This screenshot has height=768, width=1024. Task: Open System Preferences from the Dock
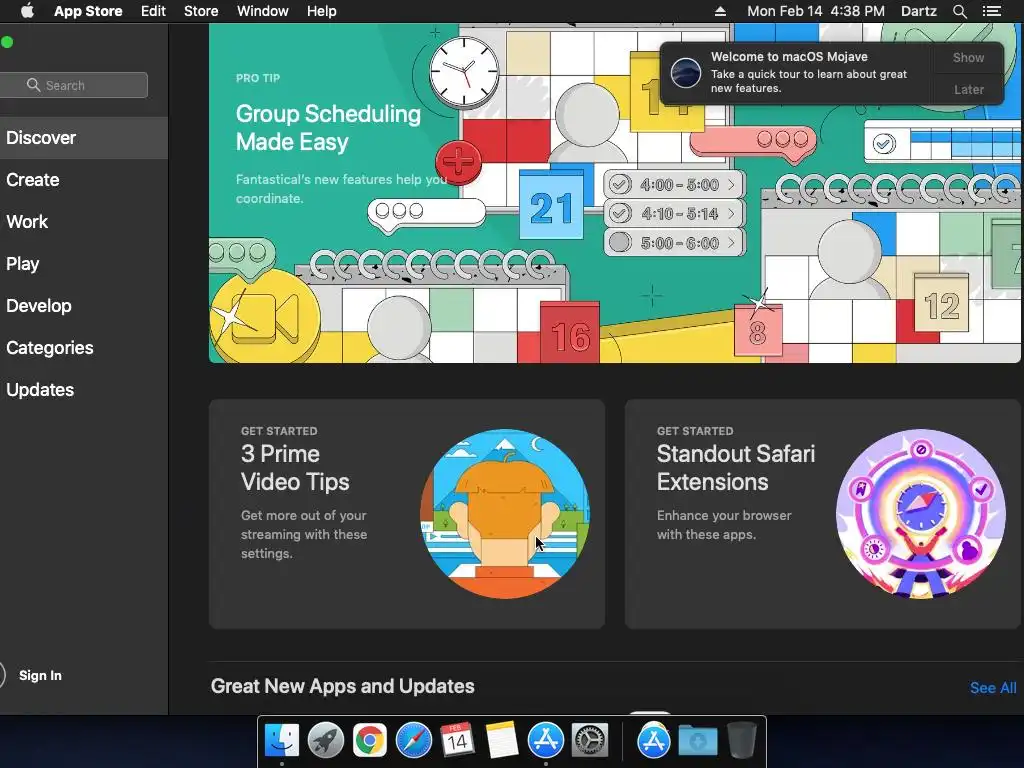click(x=590, y=741)
